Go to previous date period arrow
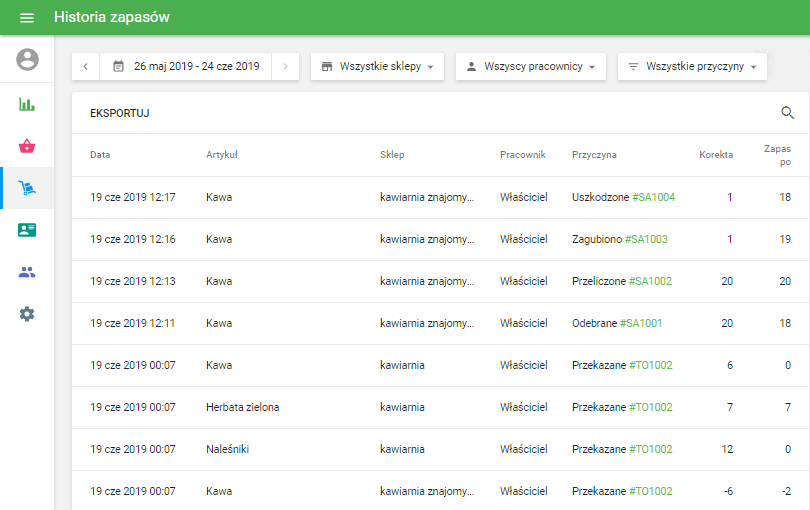Image resolution: width=810 pixels, height=510 pixels. coord(85,67)
